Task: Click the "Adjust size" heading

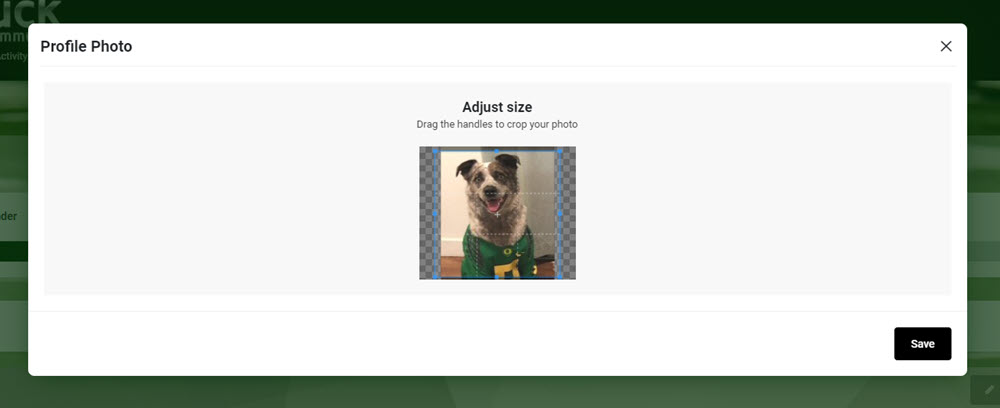Action: (497, 107)
